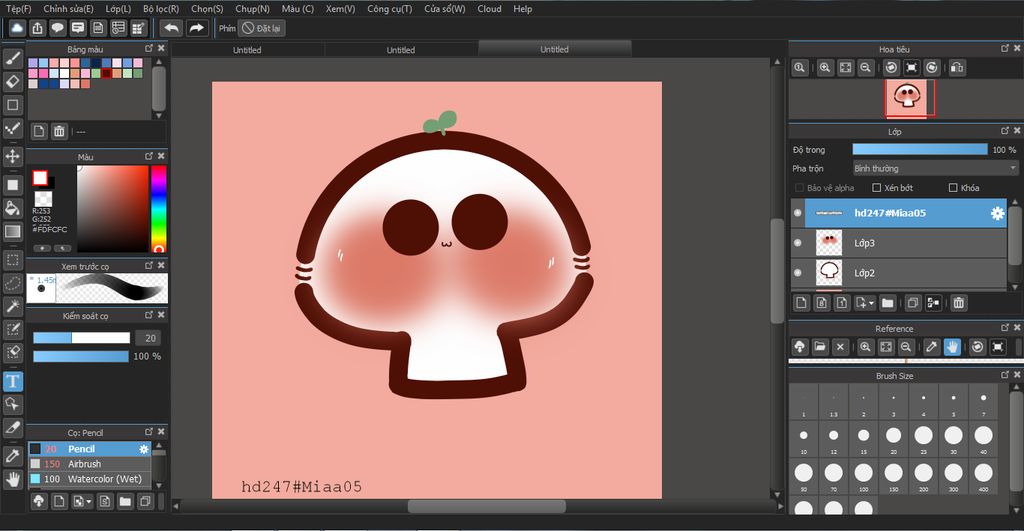
Task: Hide the Lớp3 layer
Action: 797,243
